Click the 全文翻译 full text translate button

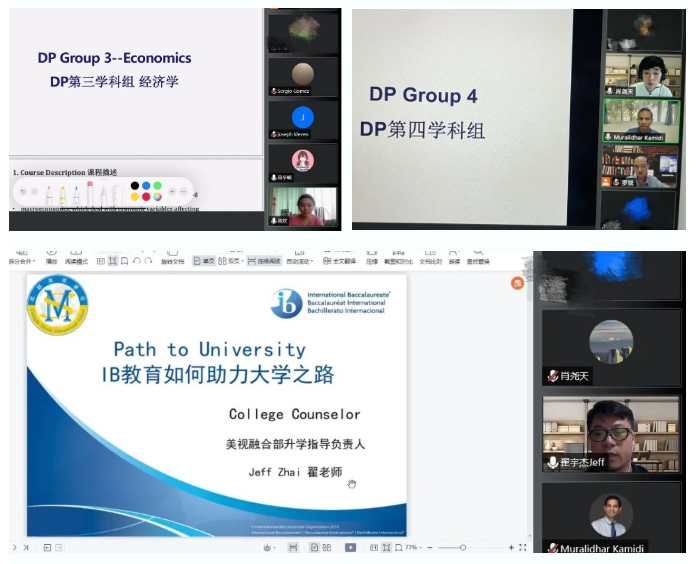click(340, 261)
